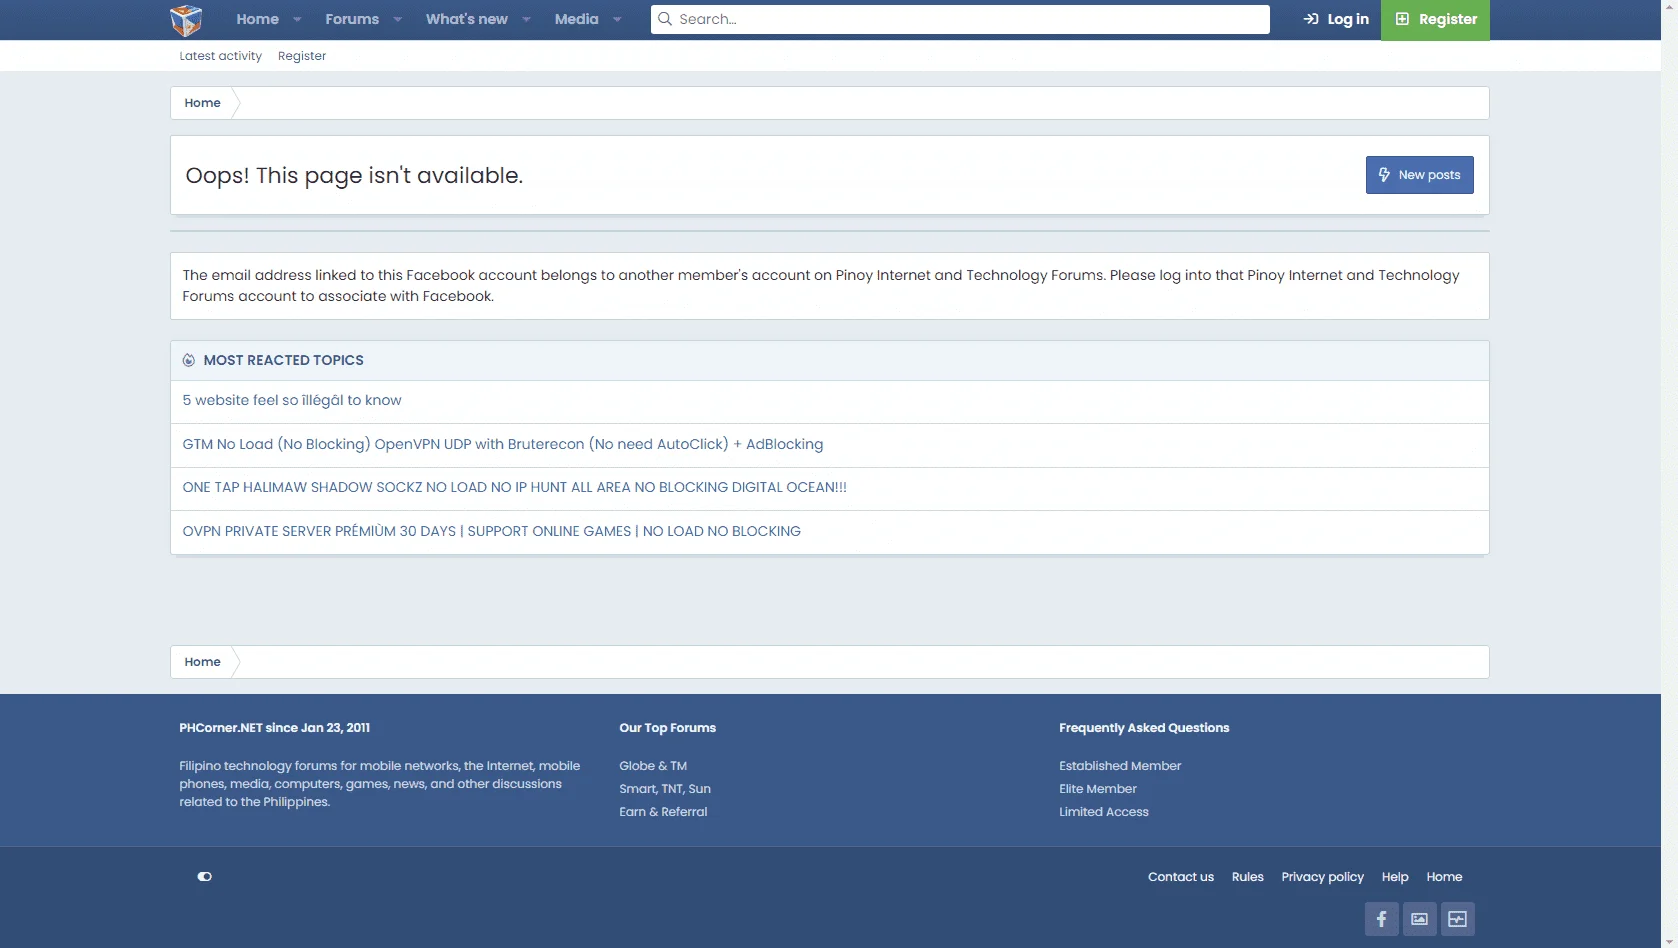Expand the What's new dropdown arrow
The image size is (1678, 948).
[526, 19]
